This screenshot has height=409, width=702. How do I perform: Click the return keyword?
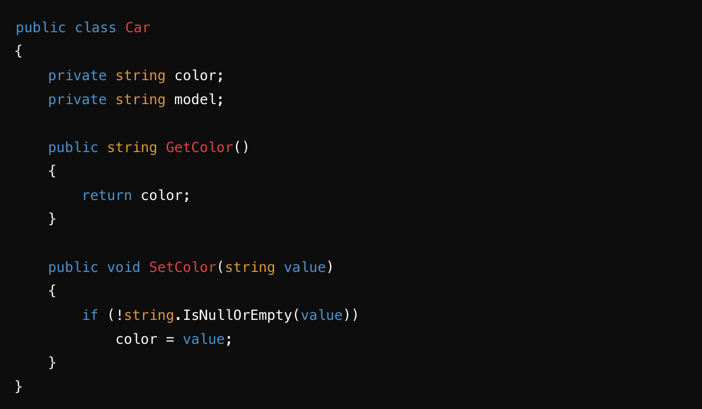point(107,195)
